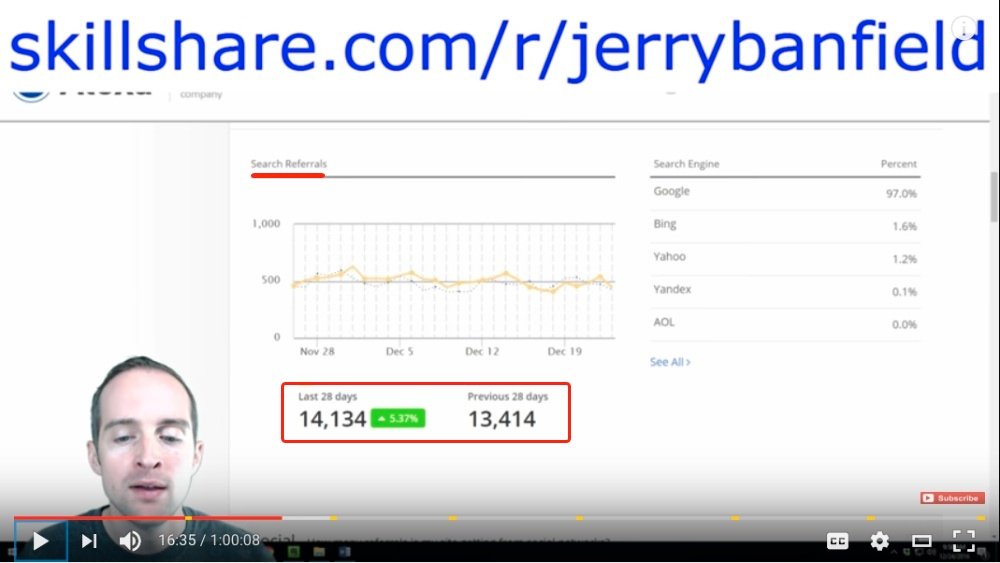1000x563 pixels.
Task: Enter fullscreen mode
Action: pos(964,541)
